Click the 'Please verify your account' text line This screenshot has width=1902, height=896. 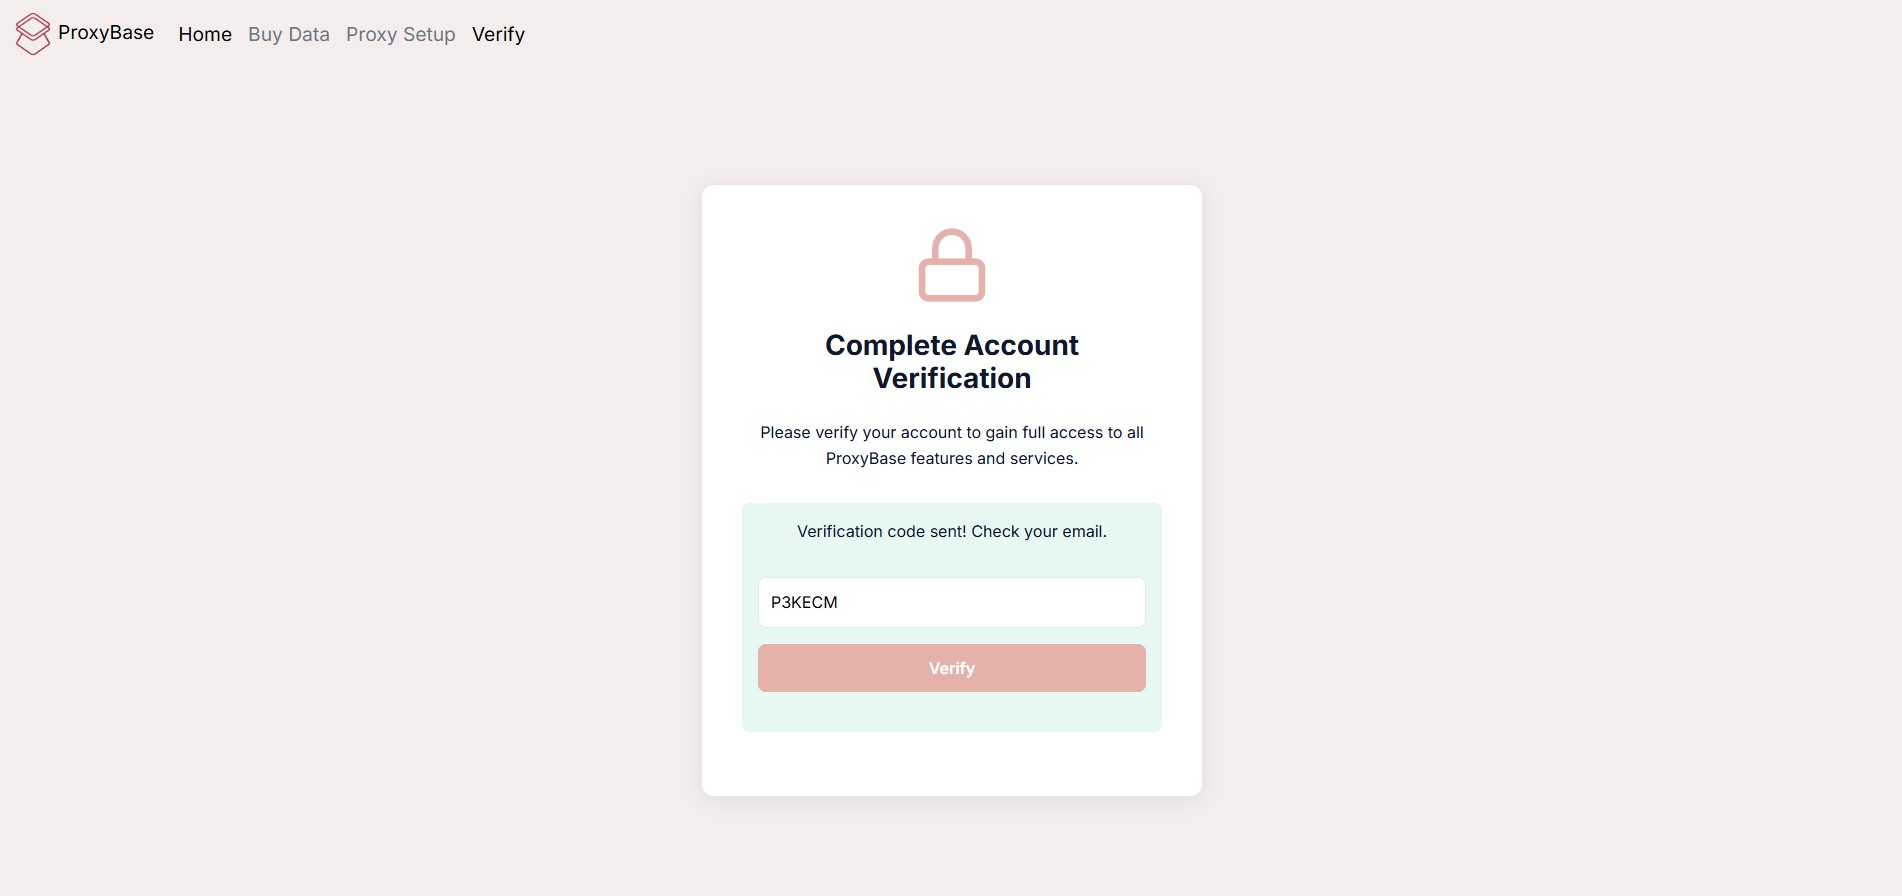tap(952, 432)
